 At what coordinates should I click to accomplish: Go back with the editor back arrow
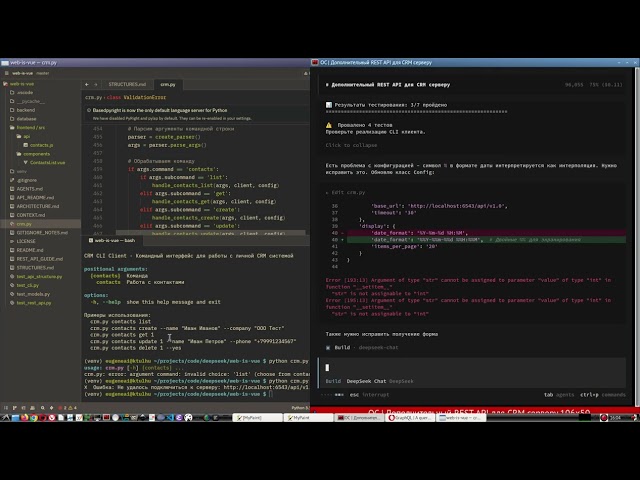pos(87,84)
